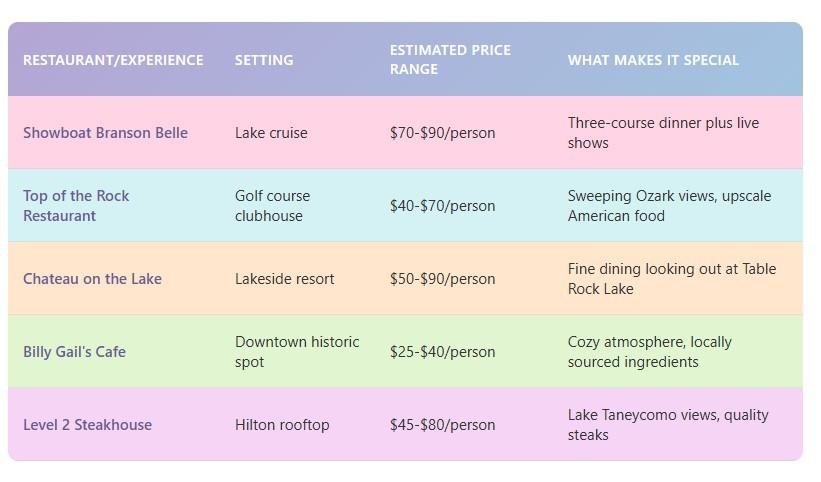The width and height of the screenshot is (821, 482).
Task: Click the Downtown historic spot cell
Action: (x=296, y=352)
